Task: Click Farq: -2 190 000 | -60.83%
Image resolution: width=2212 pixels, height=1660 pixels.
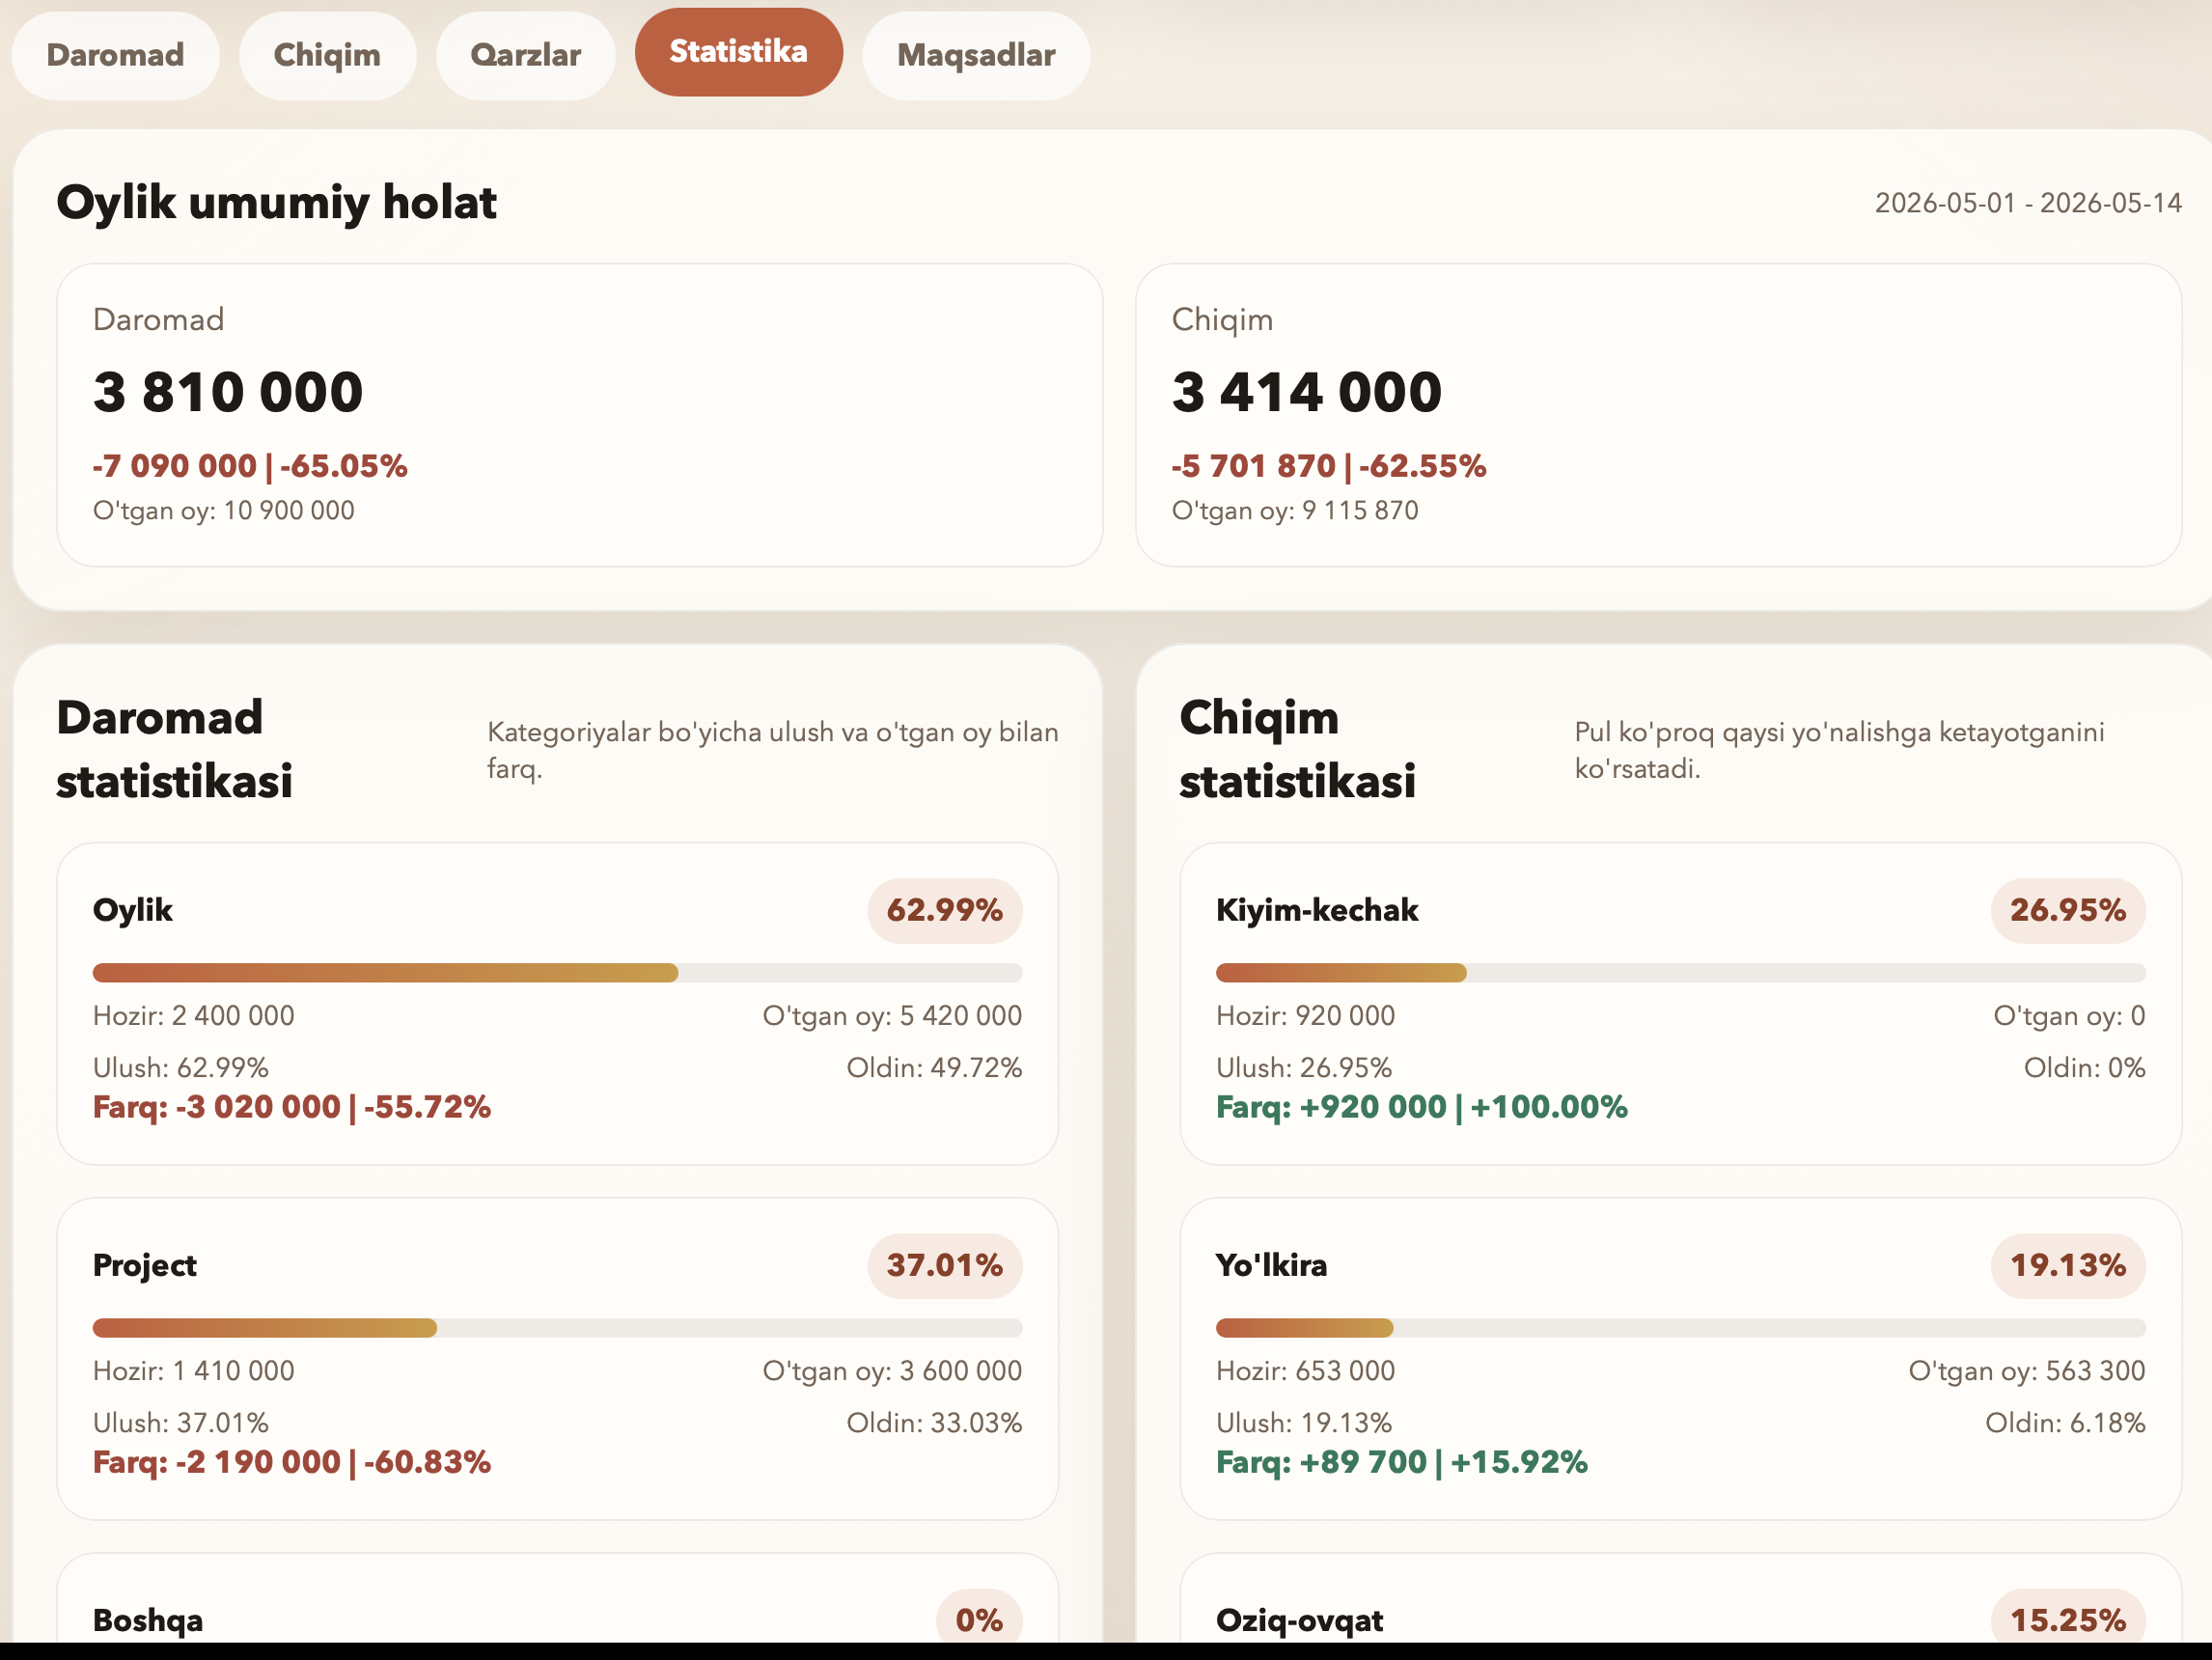Action: click(x=292, y=1462)
